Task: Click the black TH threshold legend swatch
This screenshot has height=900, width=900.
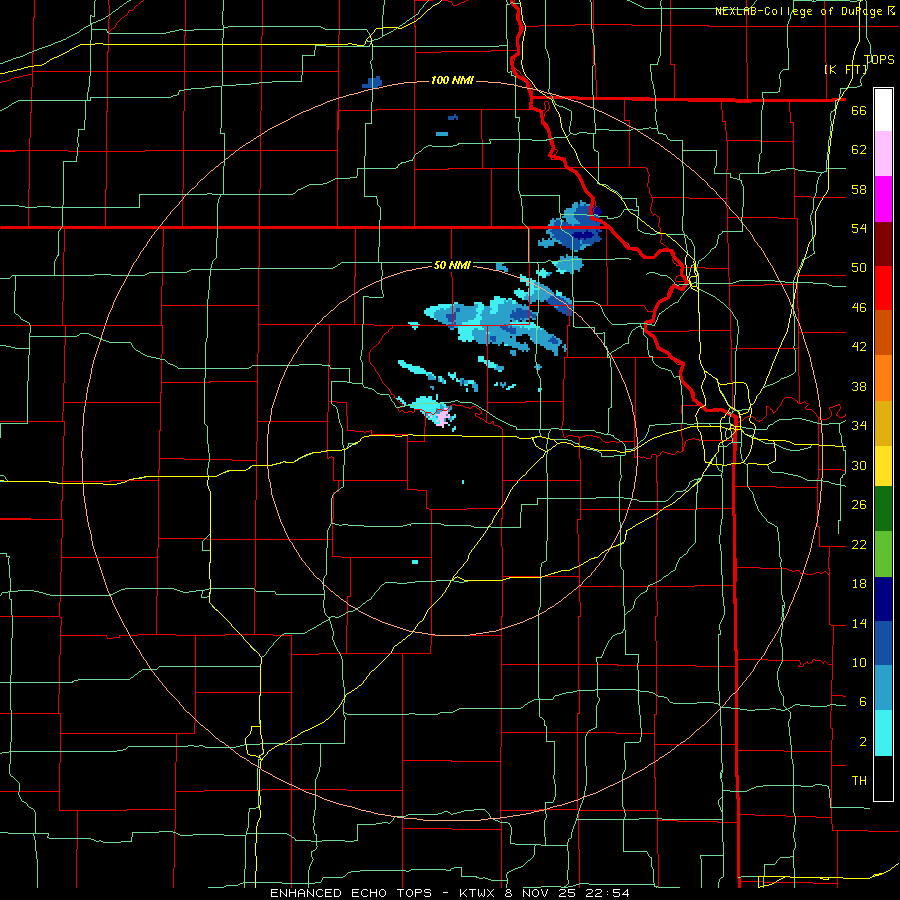Action: click(x=883, y=778)
